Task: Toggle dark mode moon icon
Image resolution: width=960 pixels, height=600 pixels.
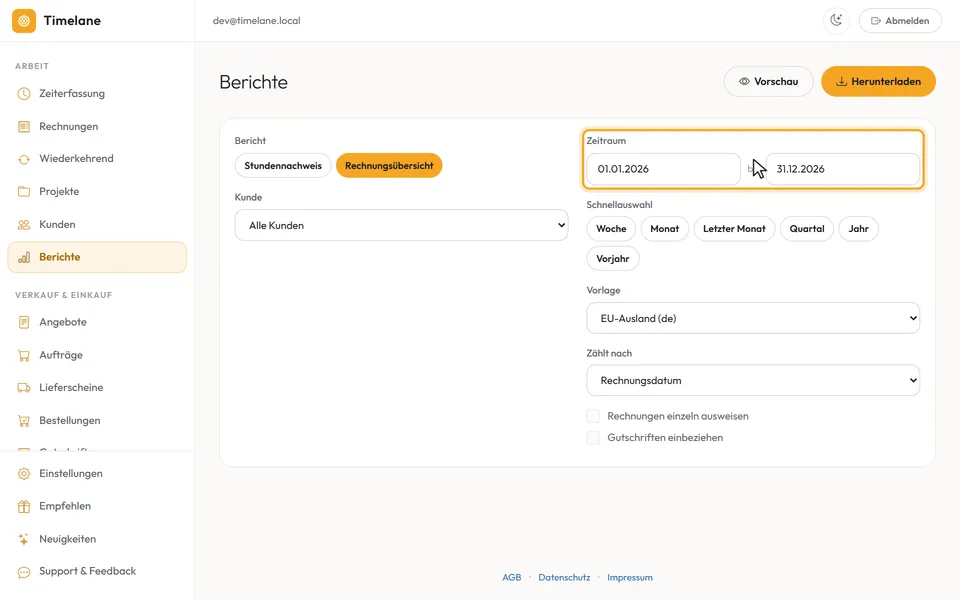Action: coord(836,21)
